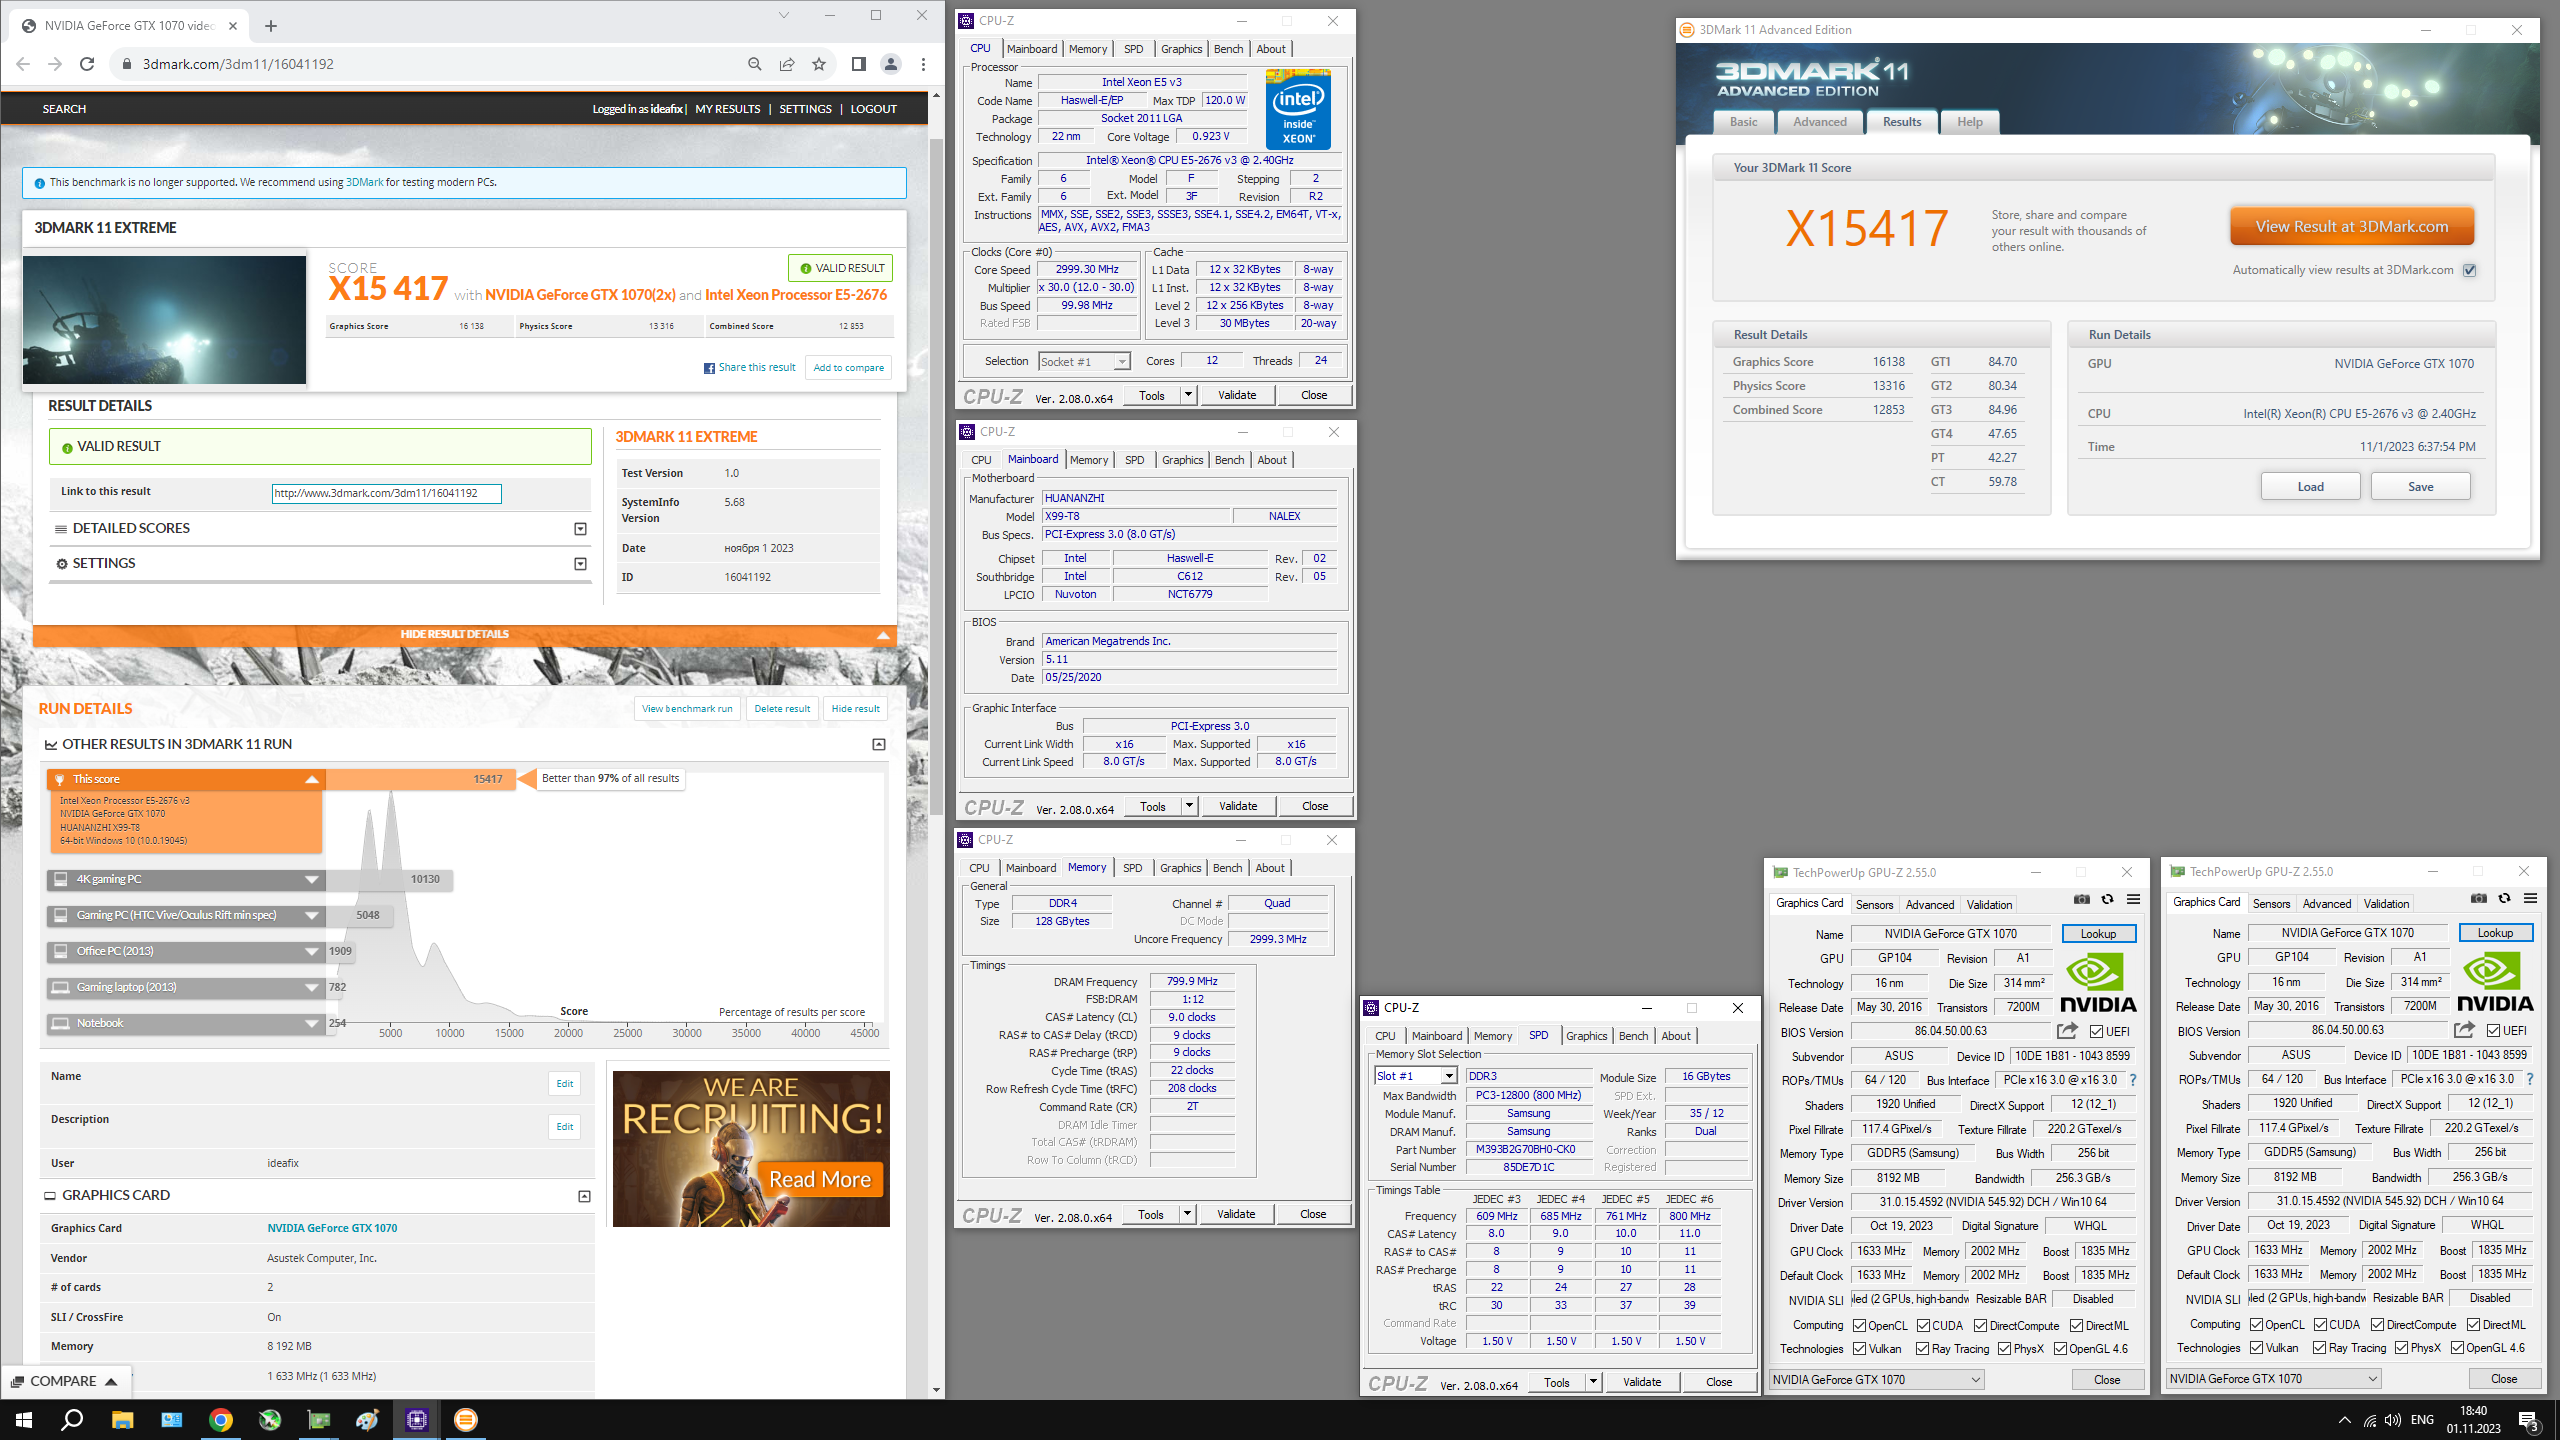Toggle Vulkan checkbox in right GPU-Z
Viewport: 2560px width, 1440px height.
point(2256,1348)
